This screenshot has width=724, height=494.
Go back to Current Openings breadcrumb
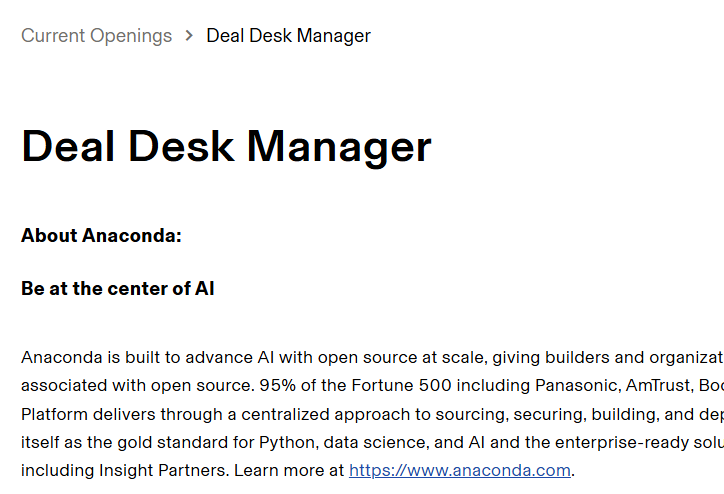coord(96,36)
